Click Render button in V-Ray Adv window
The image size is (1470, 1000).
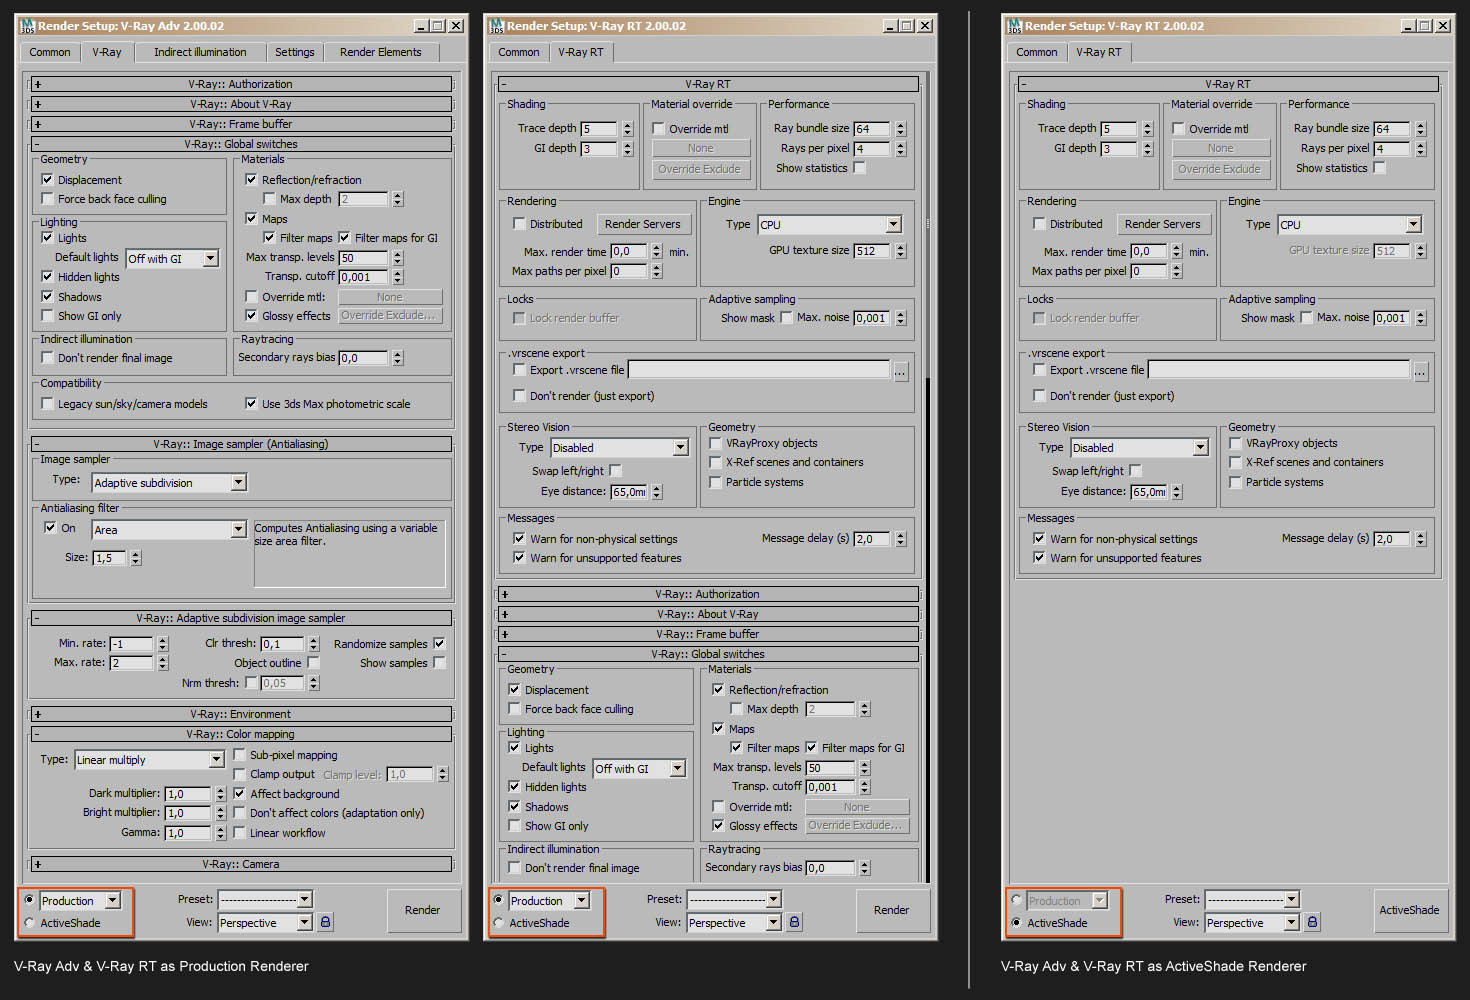(x=422, y=910)
